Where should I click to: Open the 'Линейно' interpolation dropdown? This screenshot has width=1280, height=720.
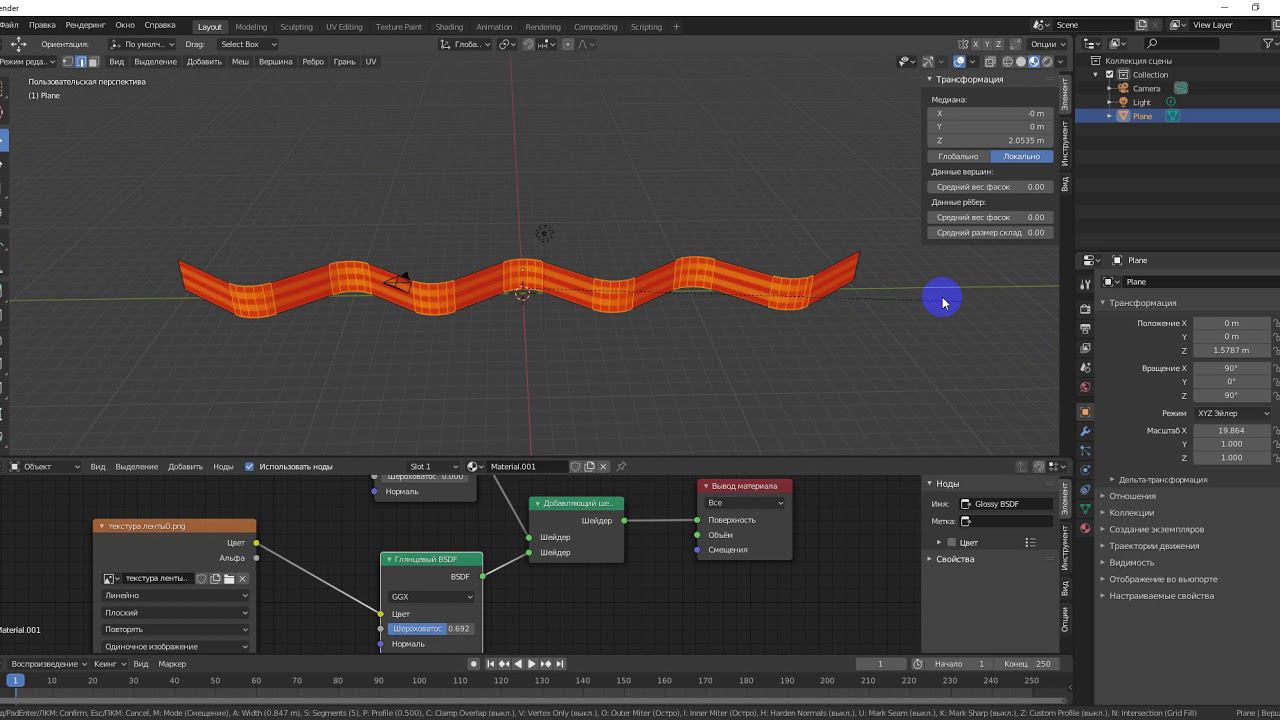pos(175,596)
